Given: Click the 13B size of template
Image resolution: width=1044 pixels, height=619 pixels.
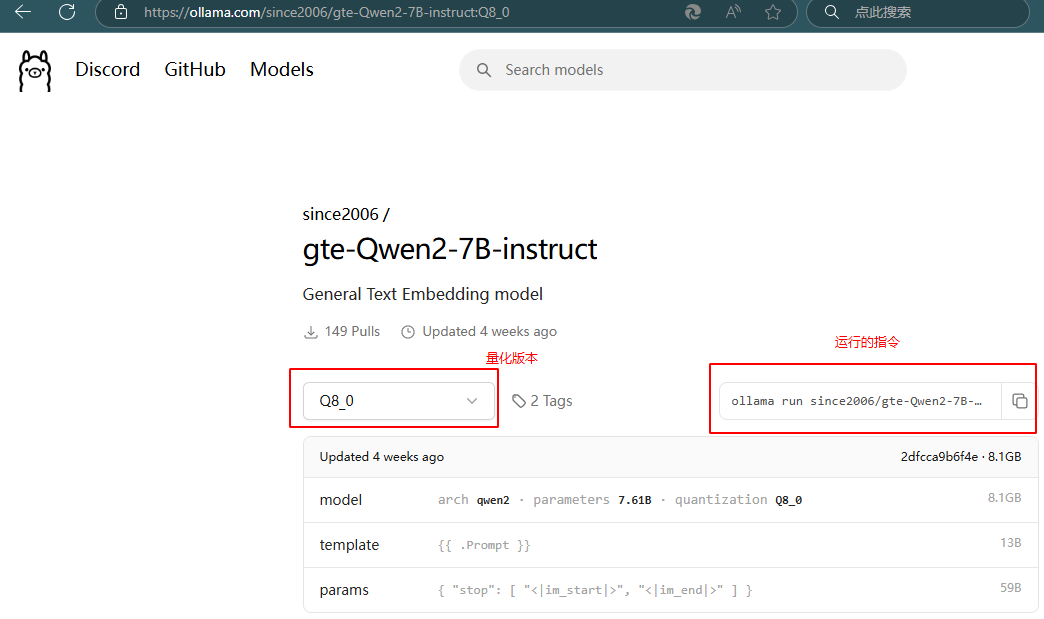Looking at the screenshot, I should point(1010,542).
